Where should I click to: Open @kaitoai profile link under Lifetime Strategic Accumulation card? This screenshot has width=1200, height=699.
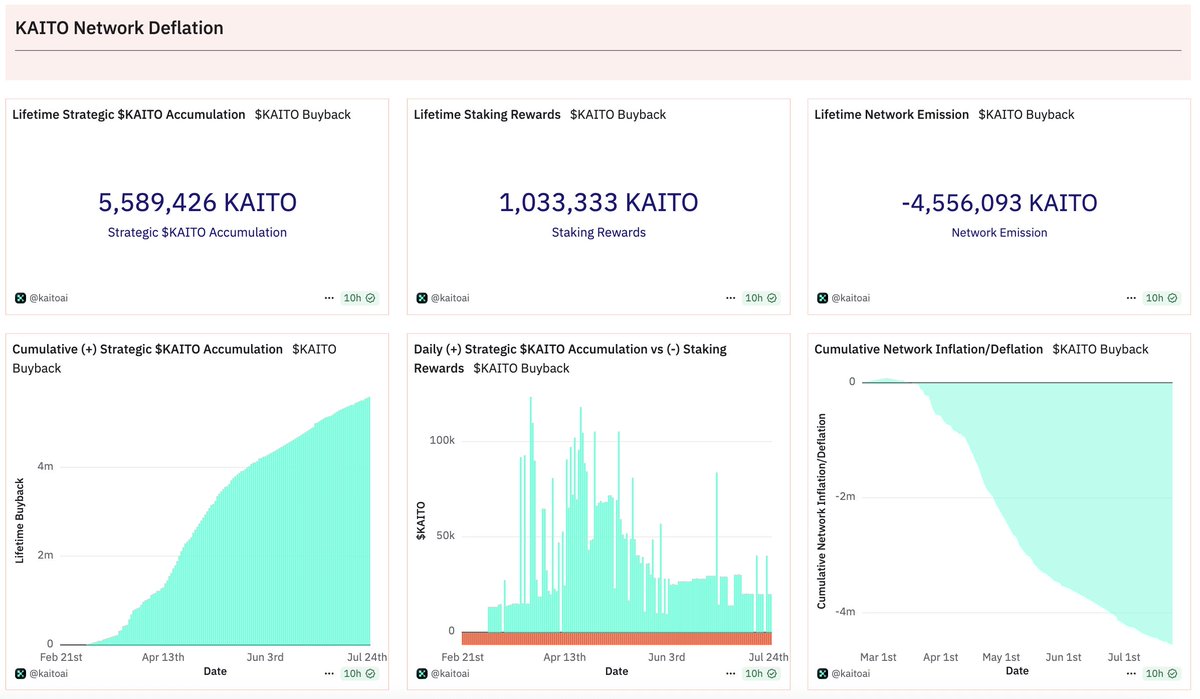[48, 298]
